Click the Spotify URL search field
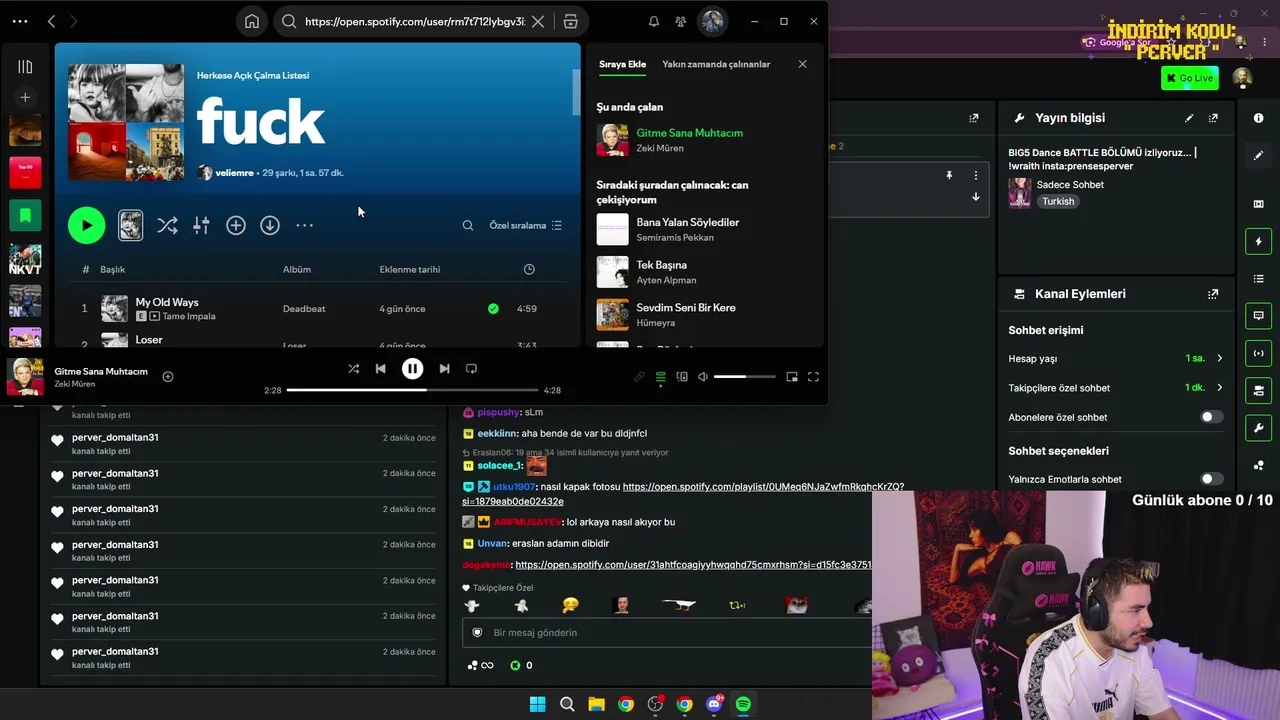The height and width of the screenshot is (720, 1280). 415,21
